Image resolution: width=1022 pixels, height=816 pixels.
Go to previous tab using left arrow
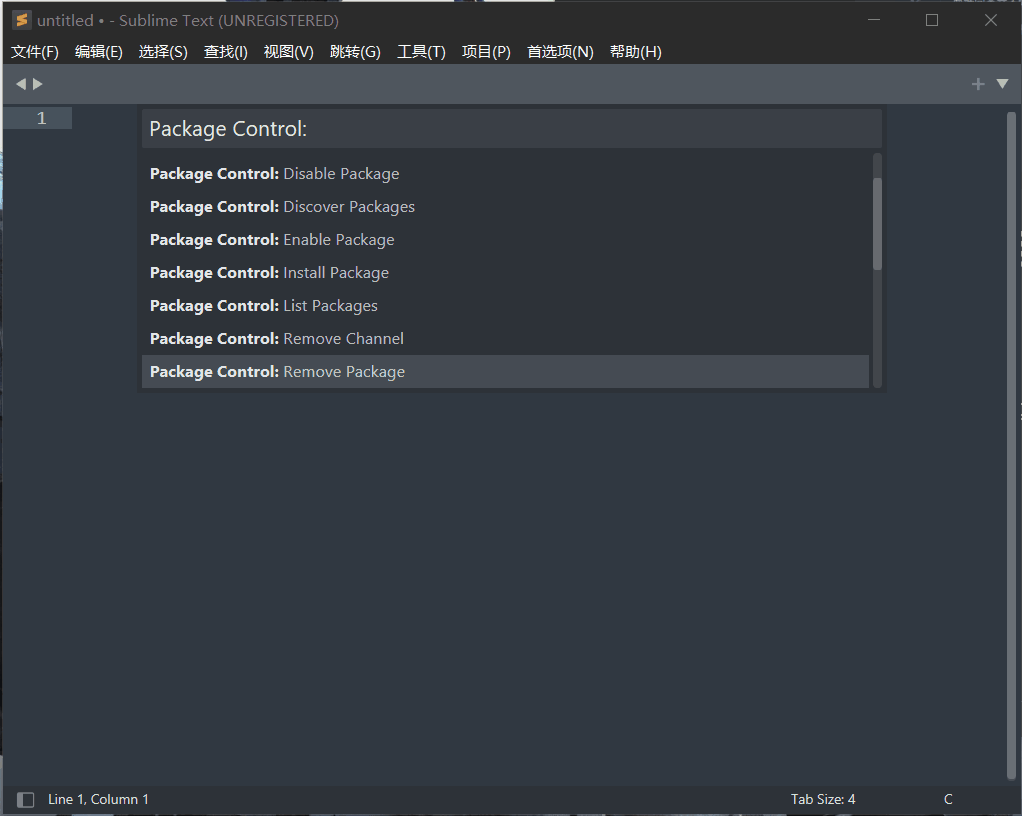click(21, 84)
